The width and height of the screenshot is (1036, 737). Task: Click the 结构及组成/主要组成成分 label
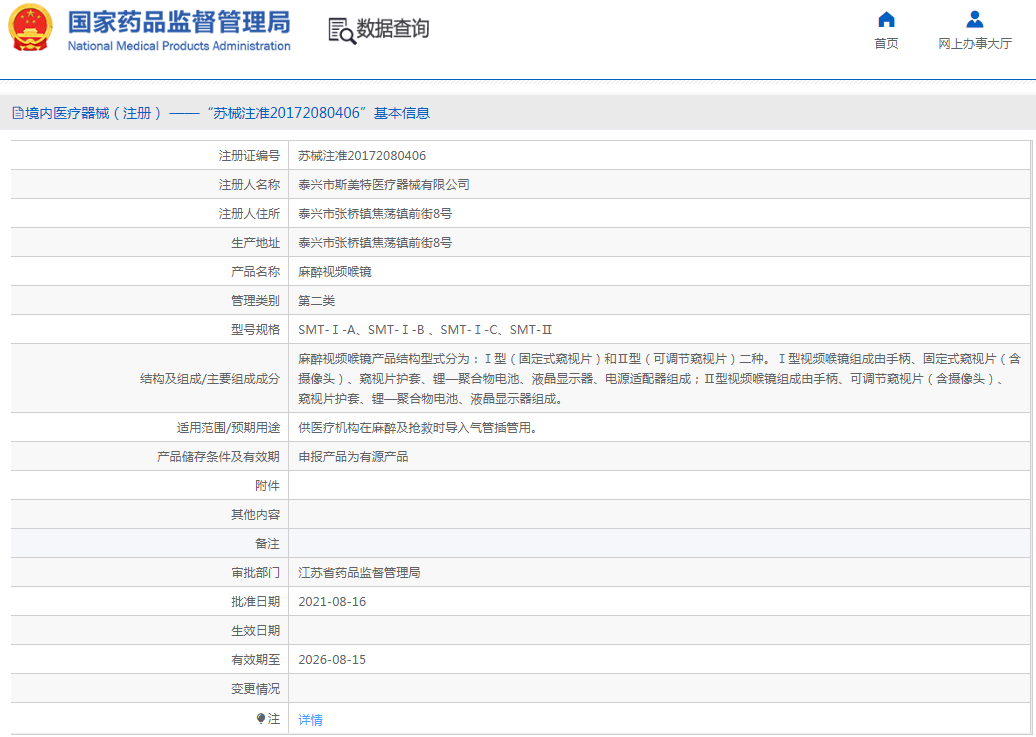click(210, 379)
